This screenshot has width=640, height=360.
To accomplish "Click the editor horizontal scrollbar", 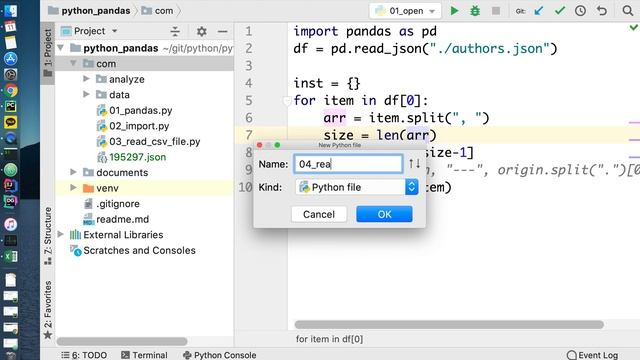I will [x=449, y=324].
